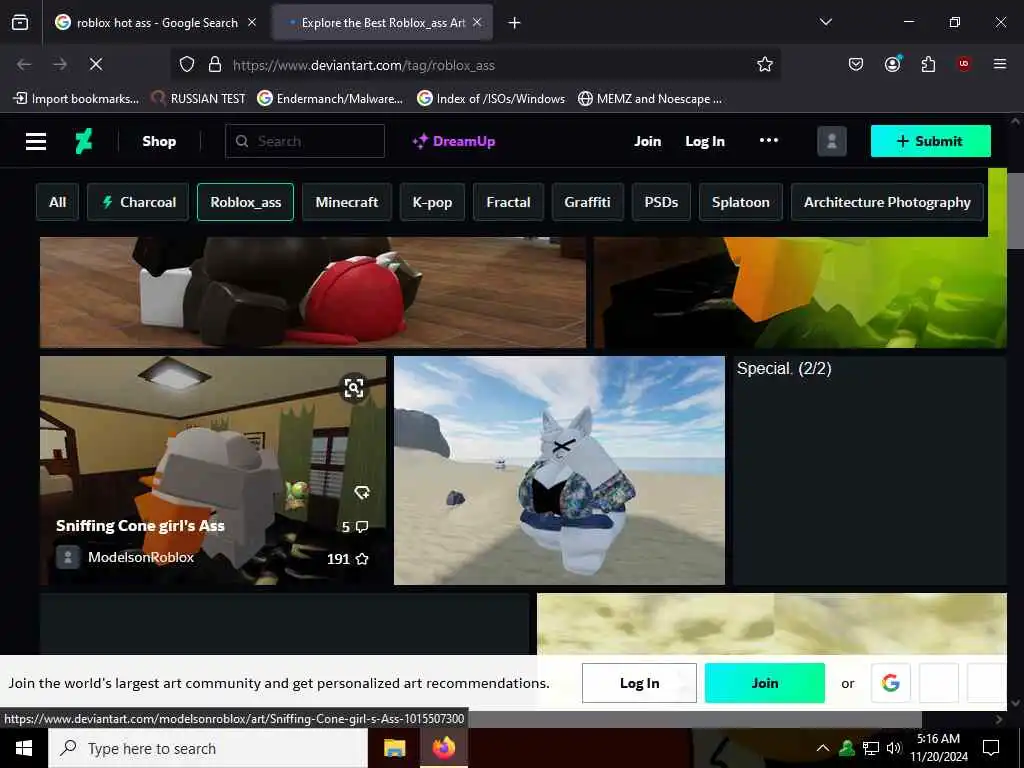Image resolution: width=1024 pixels, height=768 pixels.
Task: Click the award badge icon on Sniffing Cone thumbnail
Action: pyautogui.click(x=362, y=492)
